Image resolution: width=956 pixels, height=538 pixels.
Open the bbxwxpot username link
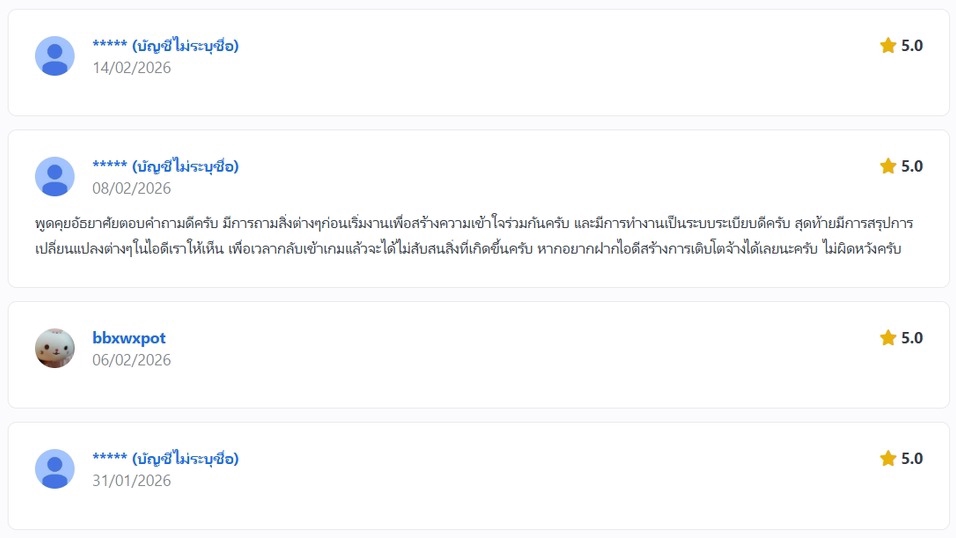(129, 338)
